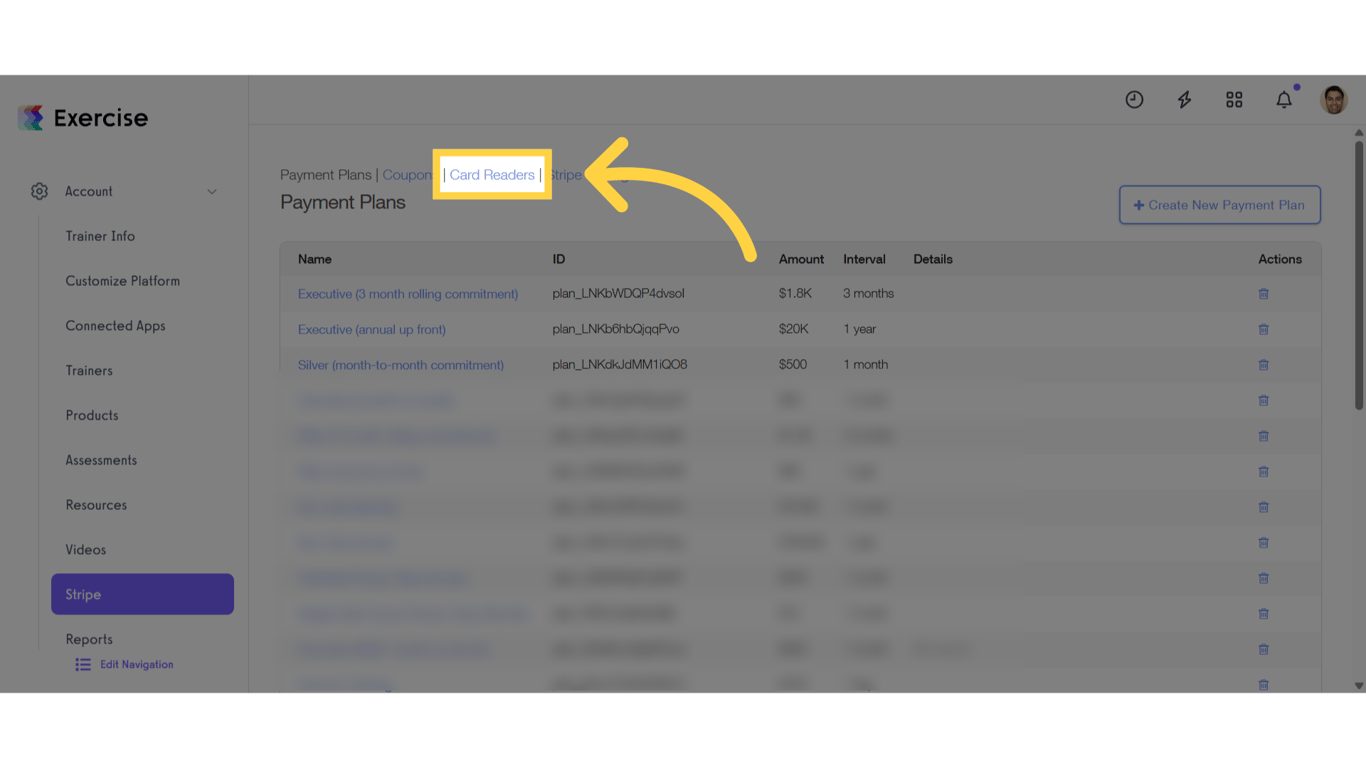Click the 1 month interval cell

point(865,365)
